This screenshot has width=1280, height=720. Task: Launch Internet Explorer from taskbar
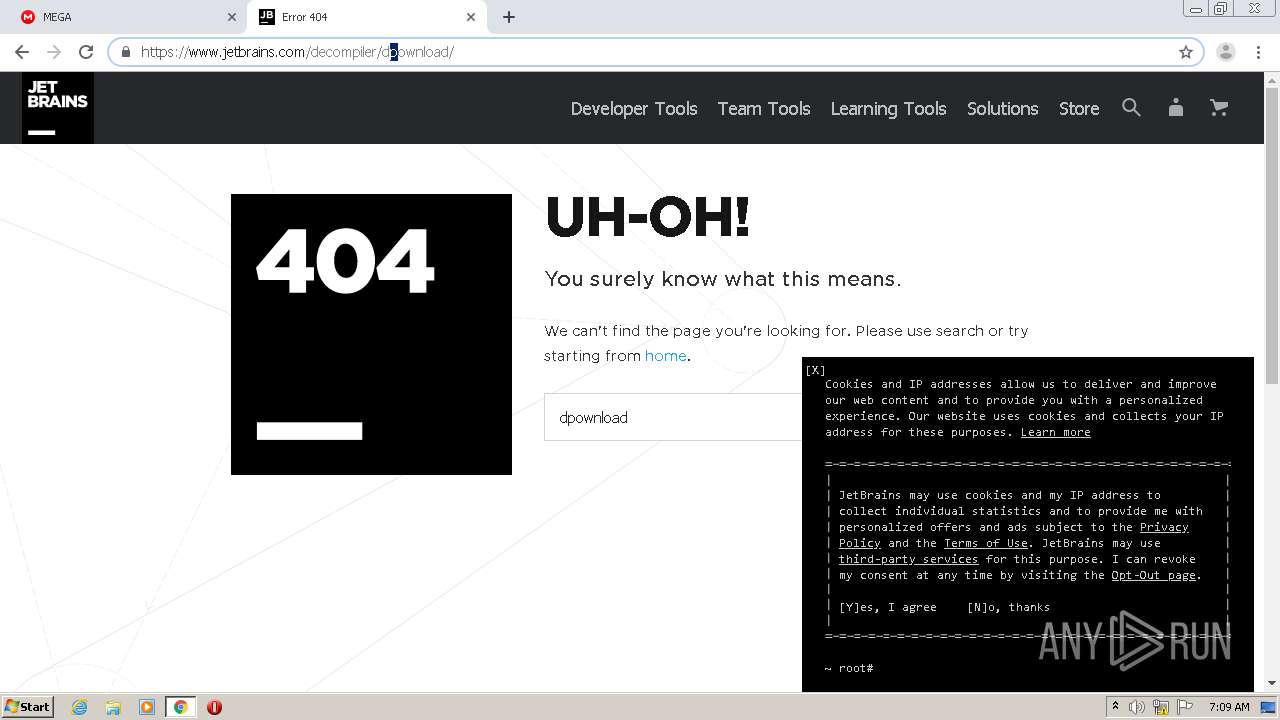(x=79, y=707)
